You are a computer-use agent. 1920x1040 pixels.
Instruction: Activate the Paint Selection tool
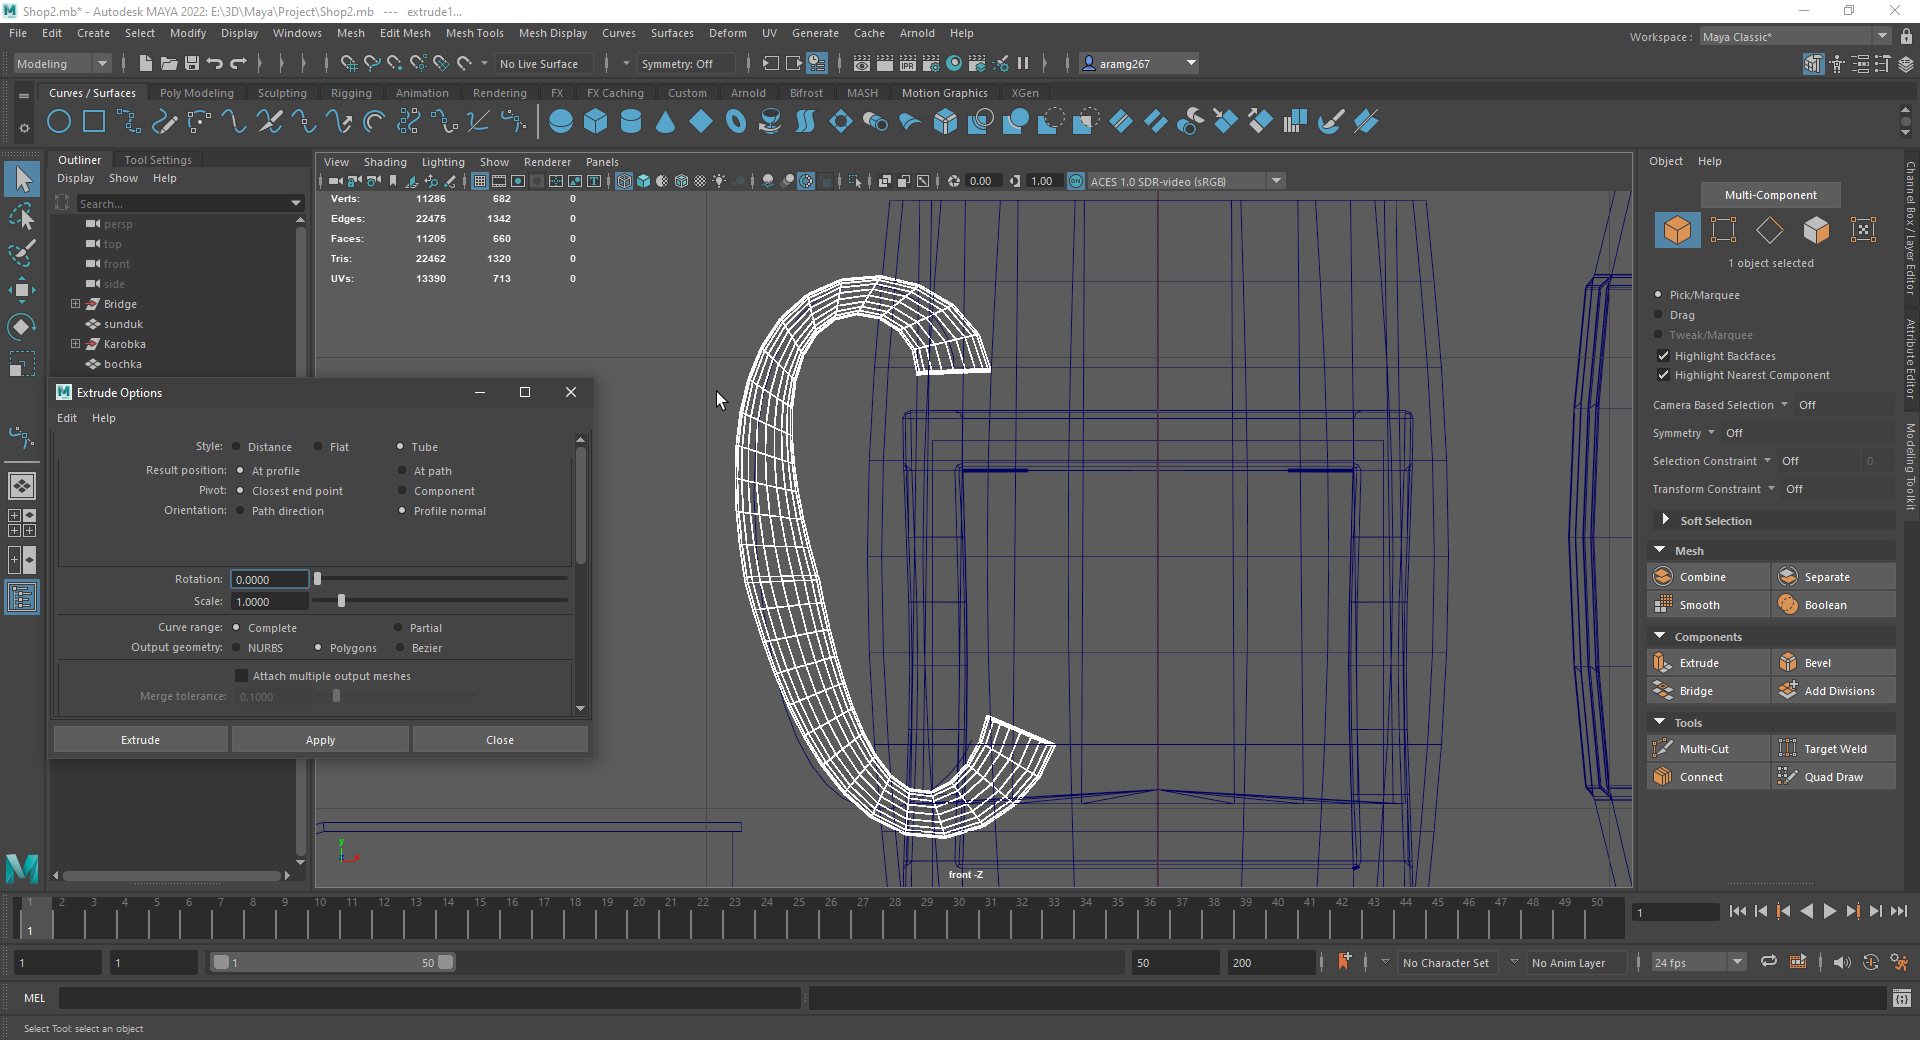(22, 253)
